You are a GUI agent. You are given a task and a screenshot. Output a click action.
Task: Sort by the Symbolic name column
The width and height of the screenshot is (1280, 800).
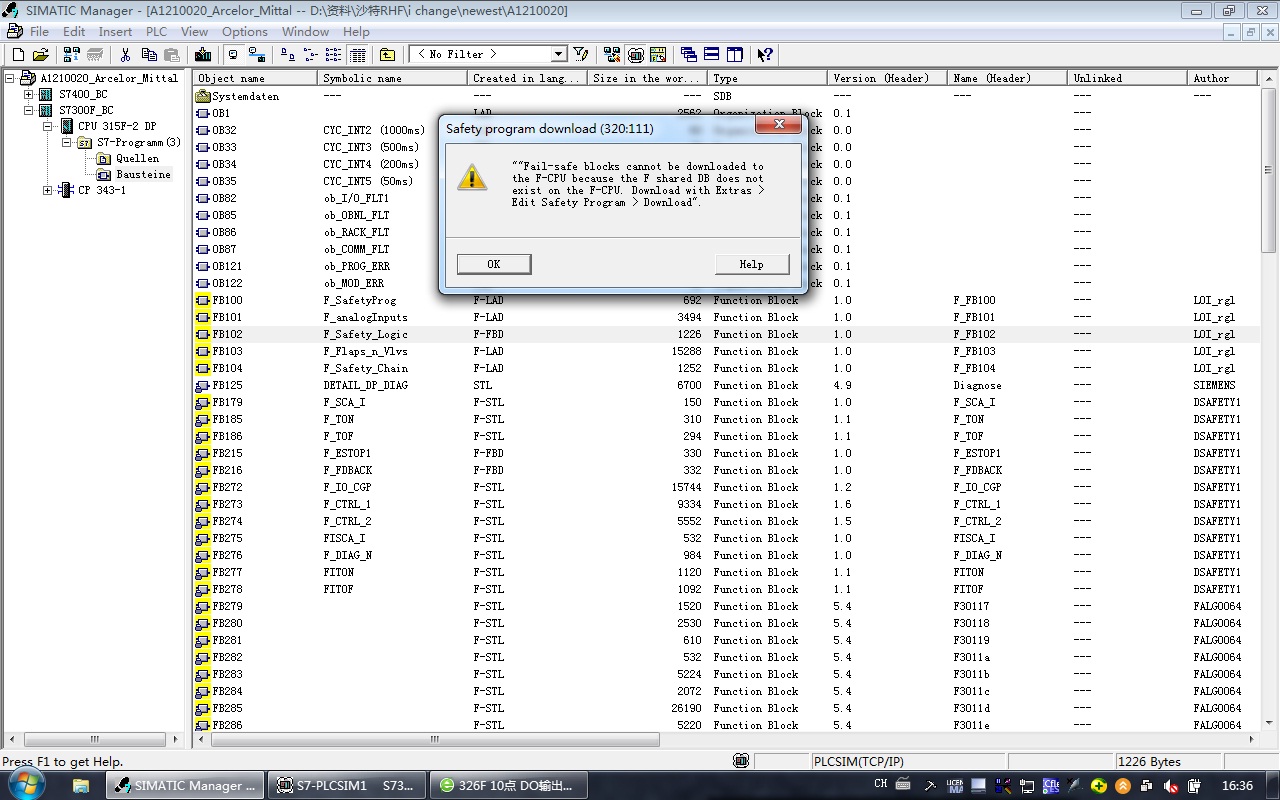click(x=394, y=78)
